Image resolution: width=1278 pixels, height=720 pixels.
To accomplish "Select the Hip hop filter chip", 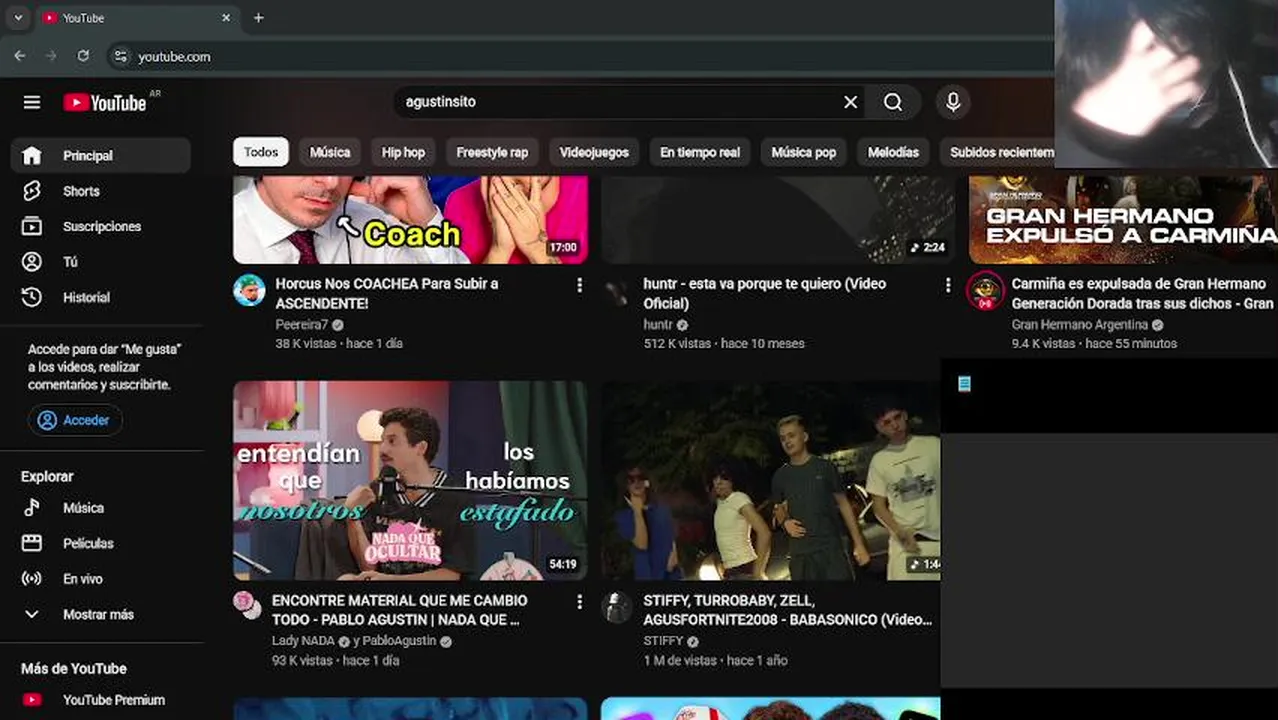I will [x=403, y=152].
